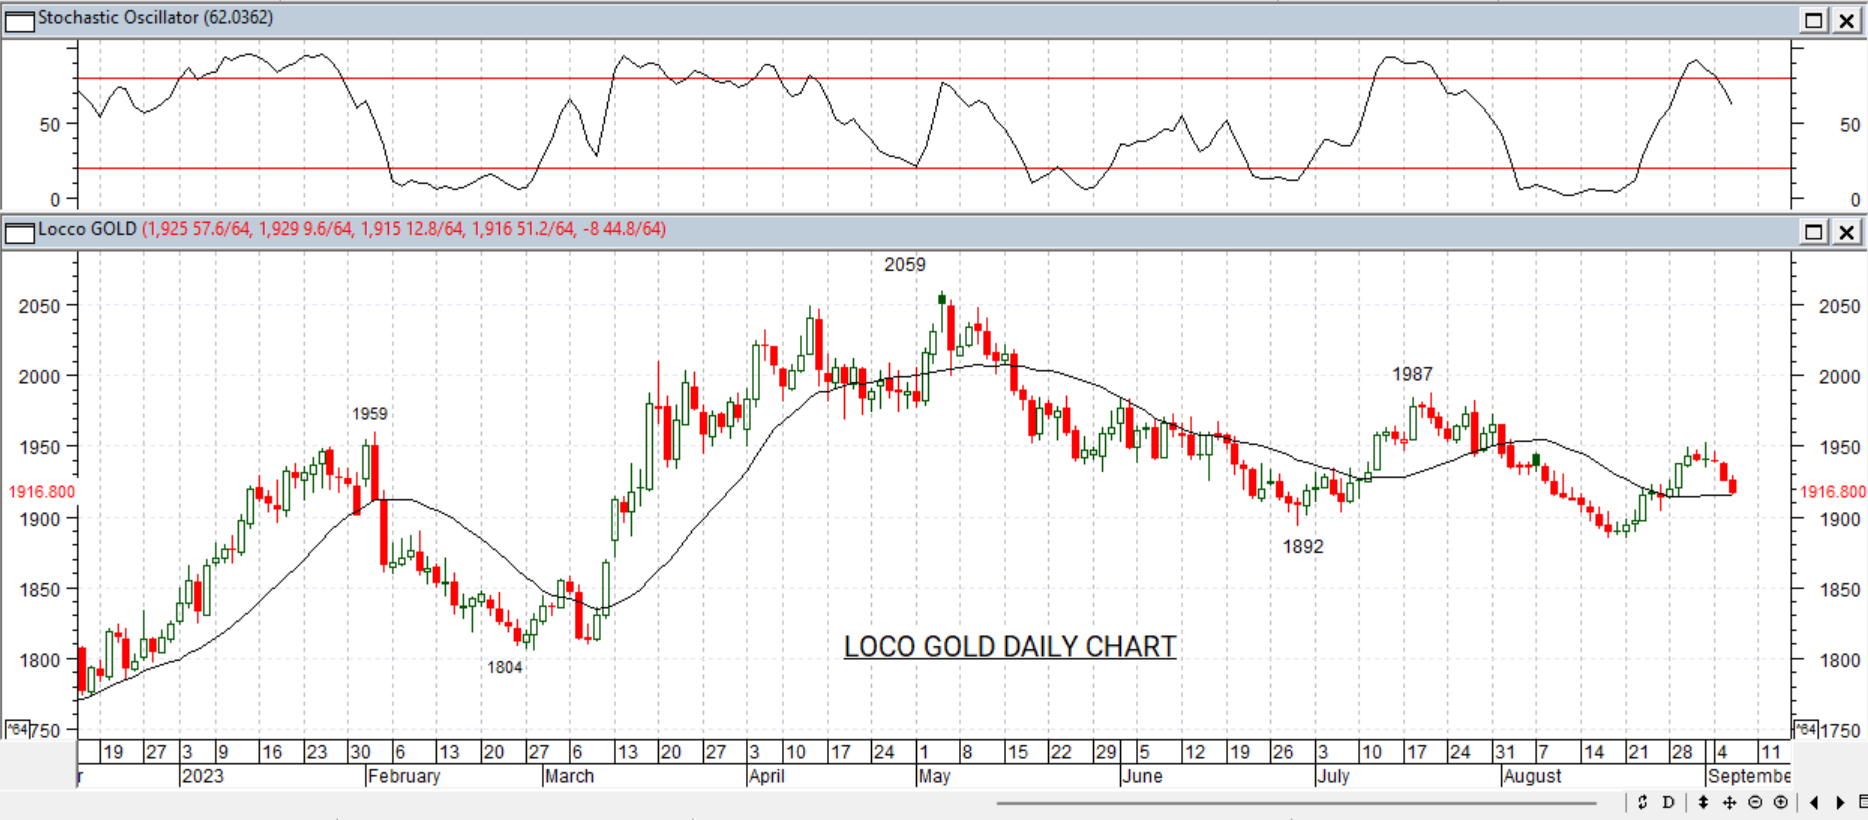The width and height of the screenshot is (1868, 820).
Task: Click the 'February' month label on time axis
Action: 404,776
